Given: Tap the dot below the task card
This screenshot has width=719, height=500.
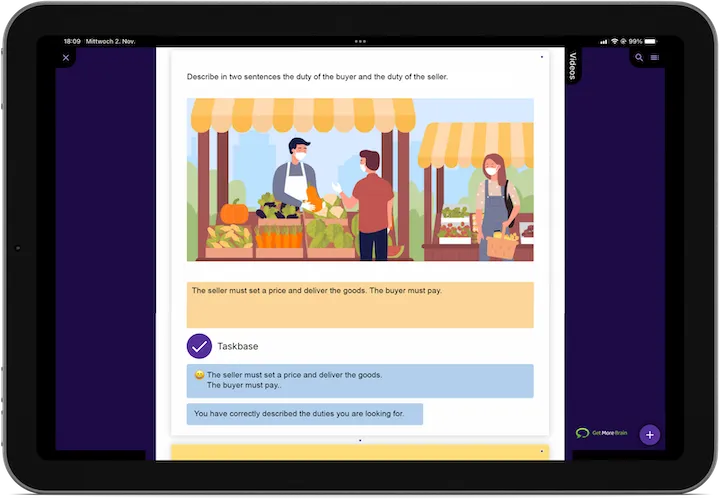Looking at the screenshot, I should 360,440.
